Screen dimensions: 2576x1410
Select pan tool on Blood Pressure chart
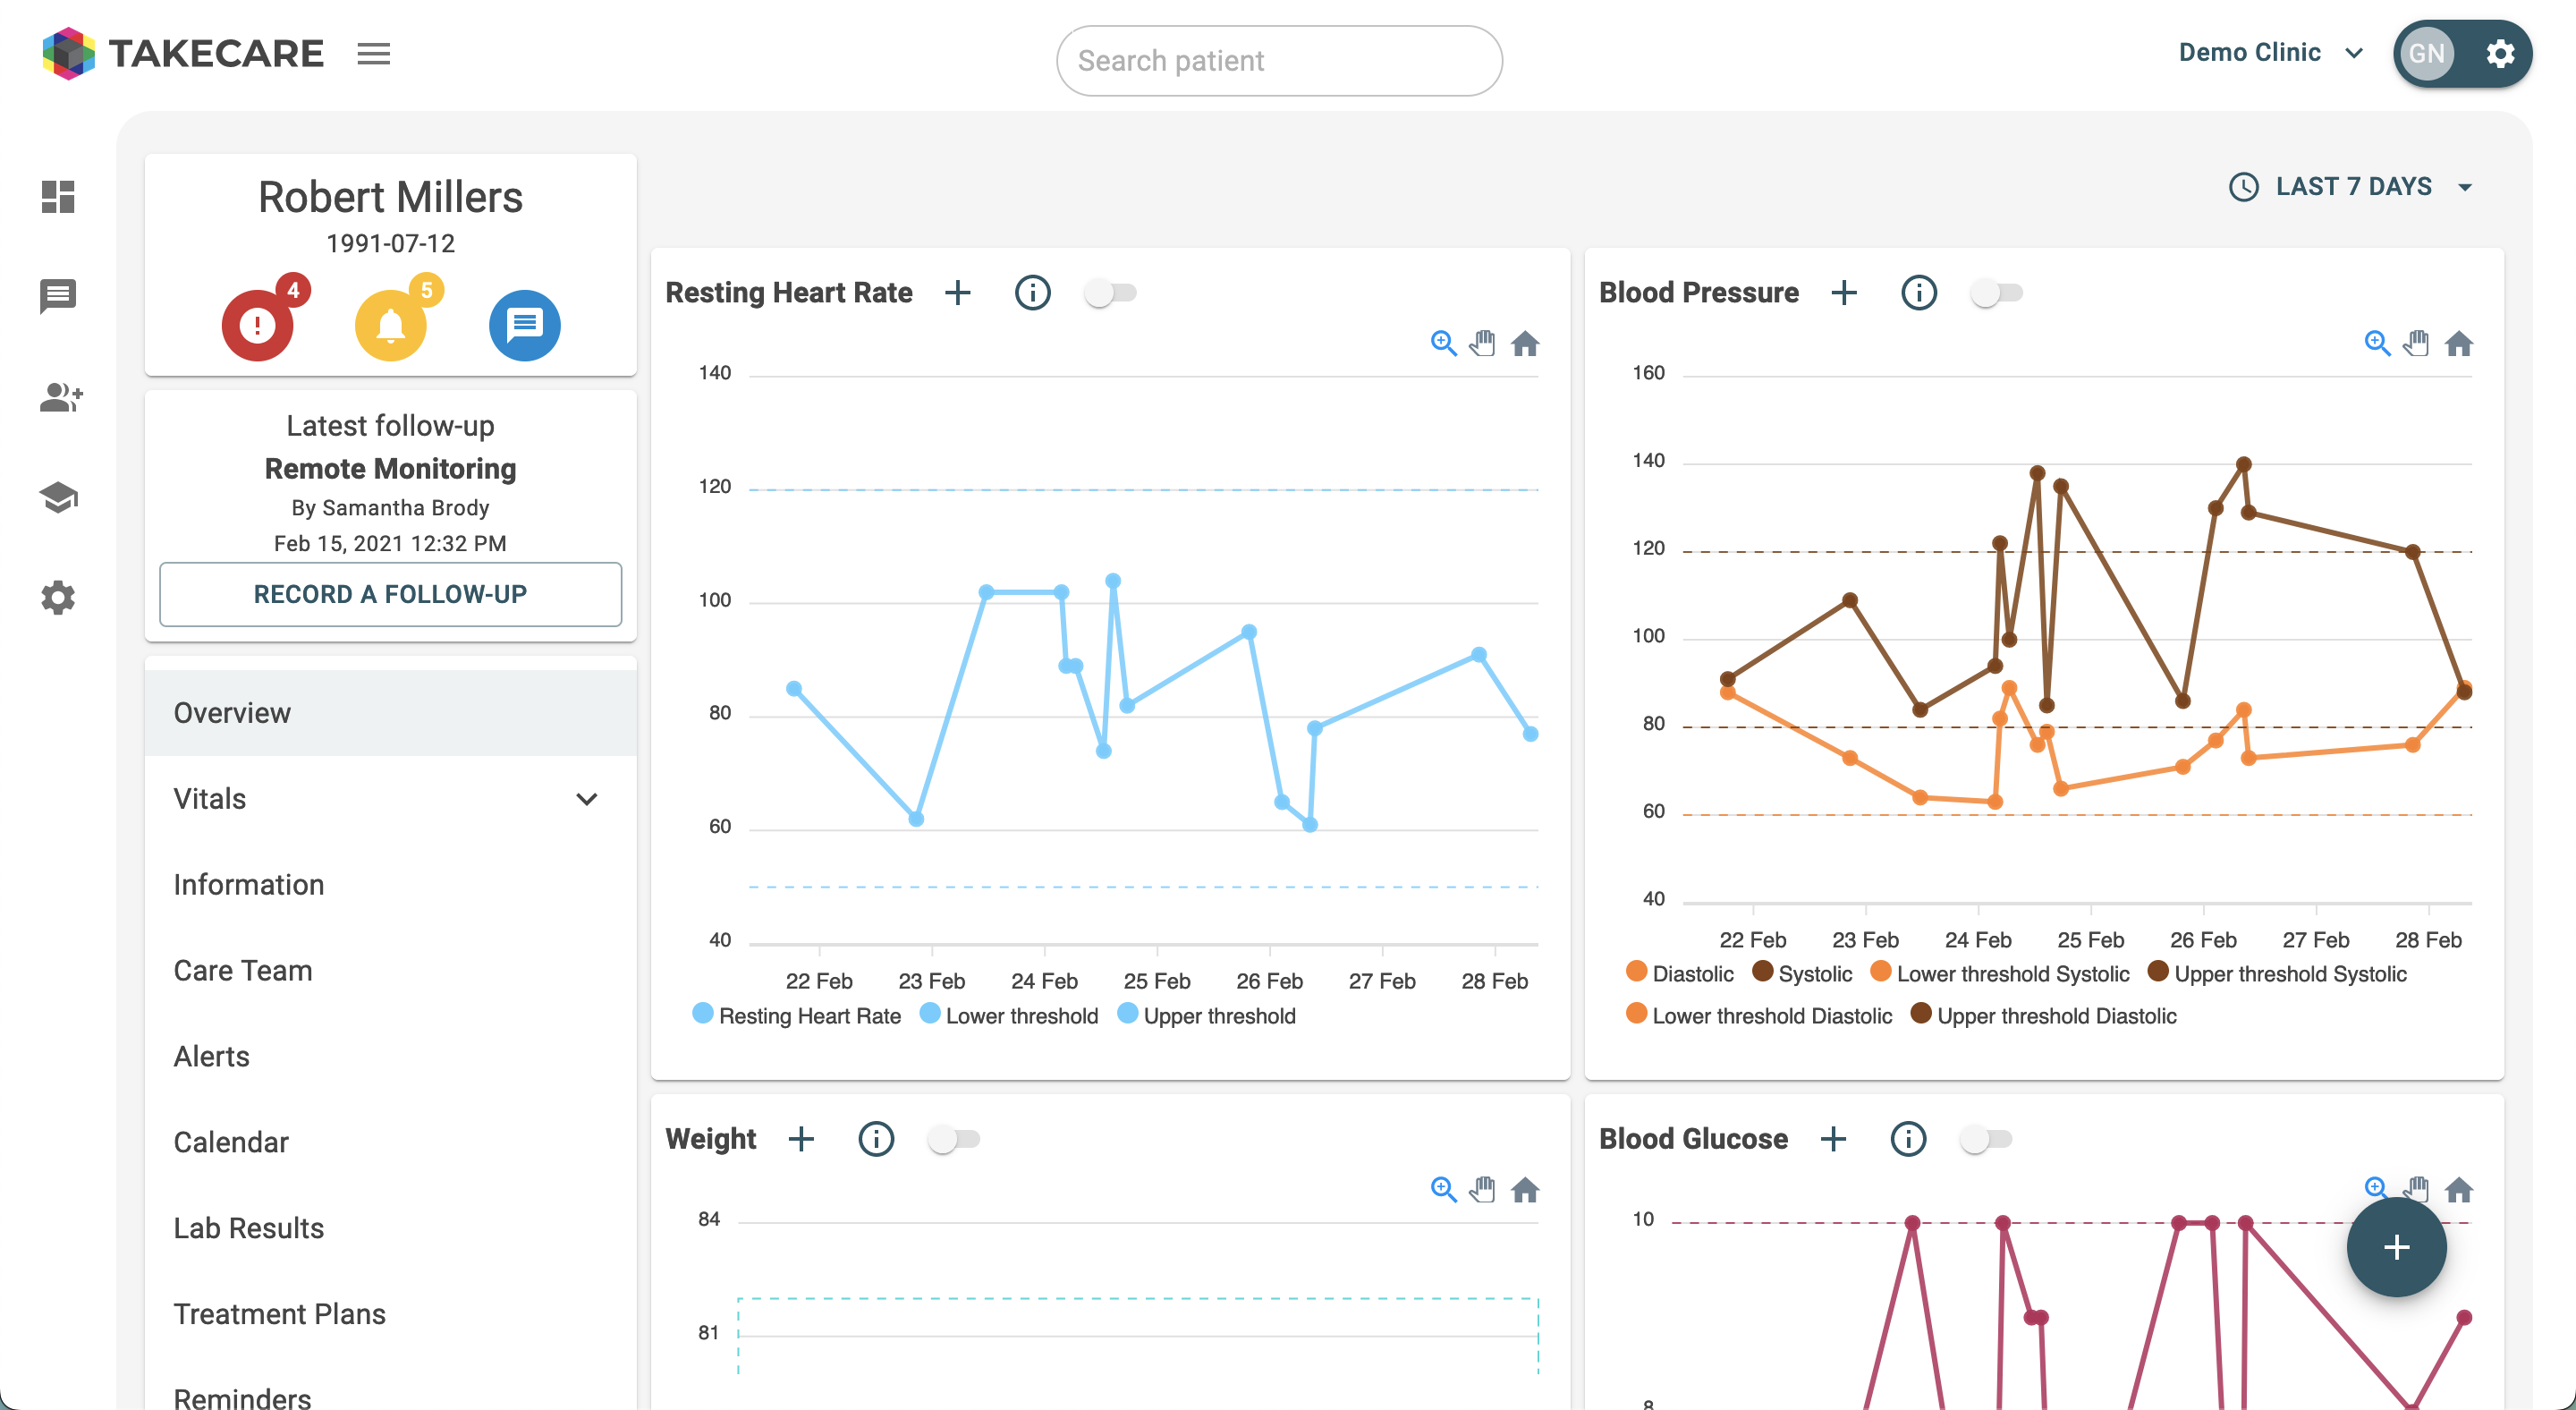click(2417, 343)
